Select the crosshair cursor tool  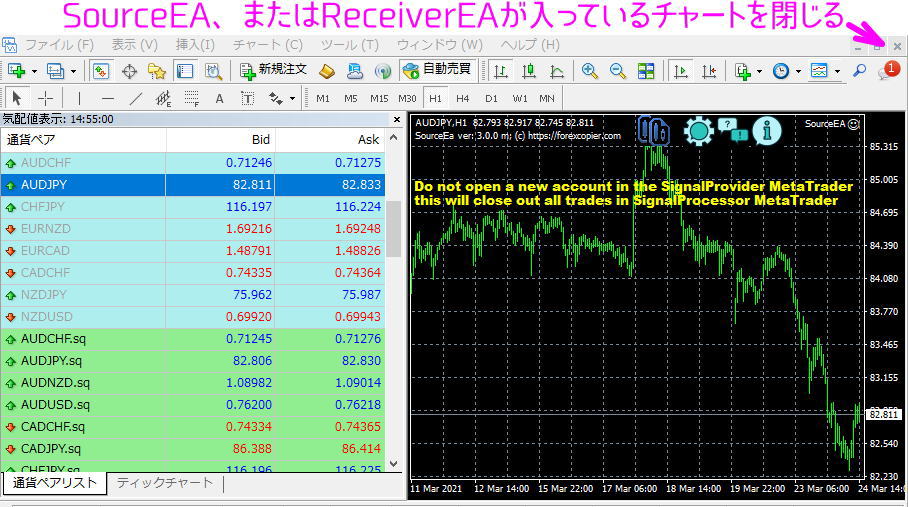[45, 98]
